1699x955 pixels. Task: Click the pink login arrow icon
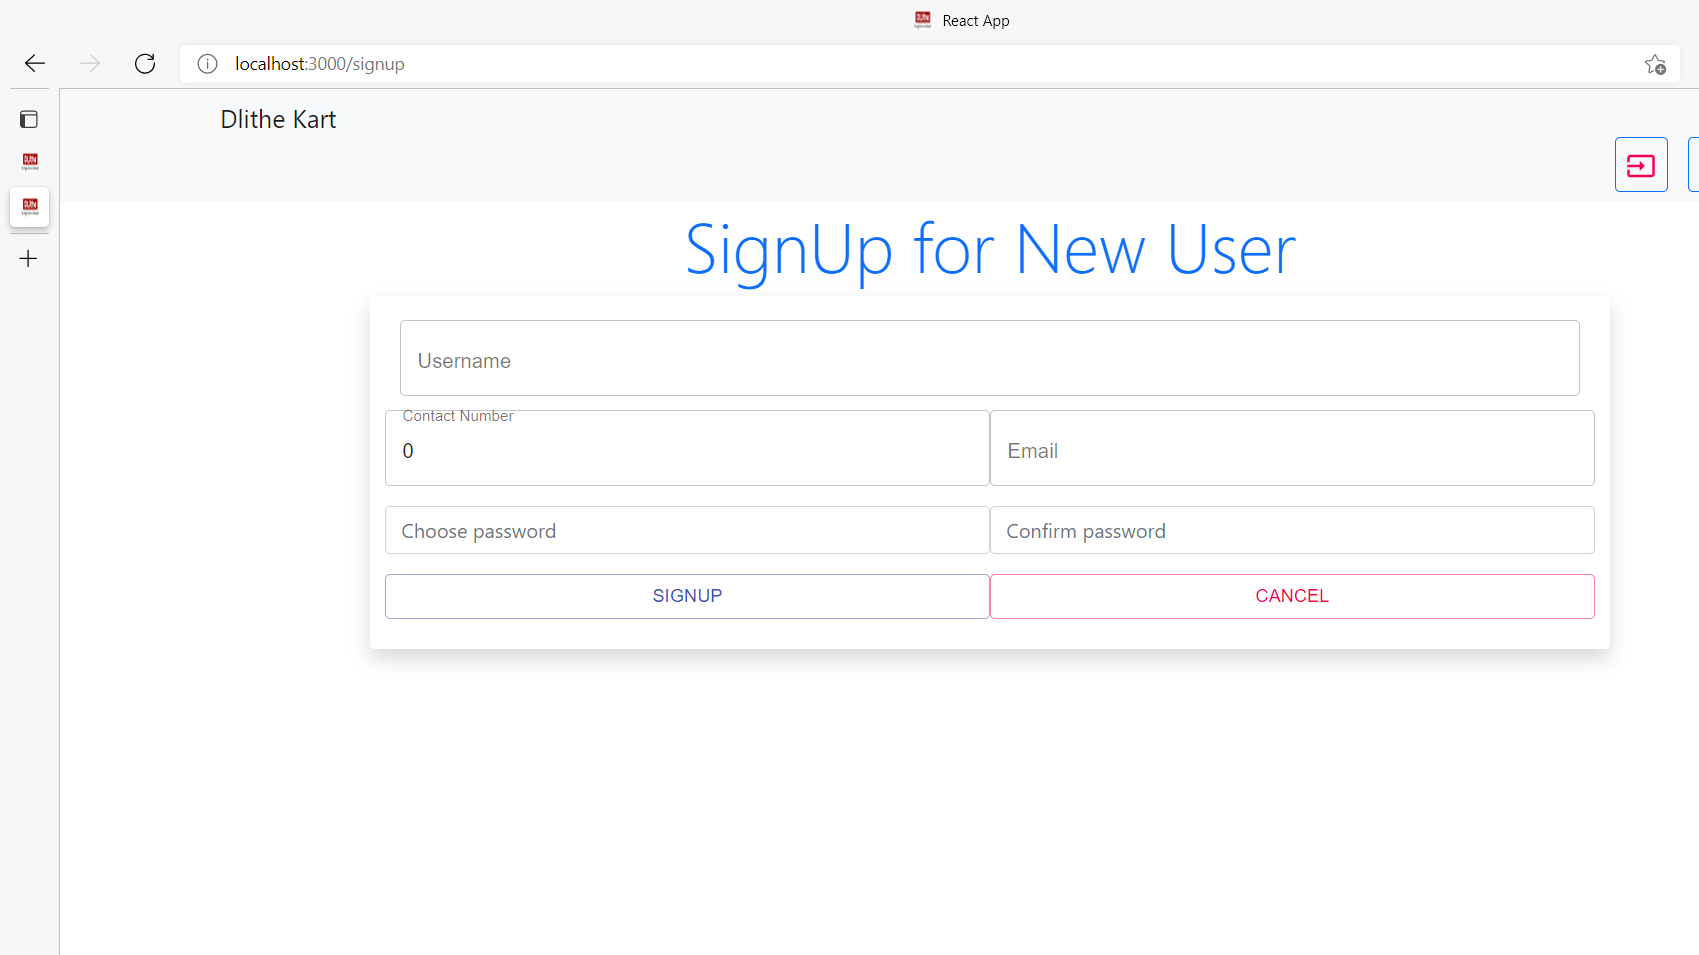click(x=1641, y=164)
